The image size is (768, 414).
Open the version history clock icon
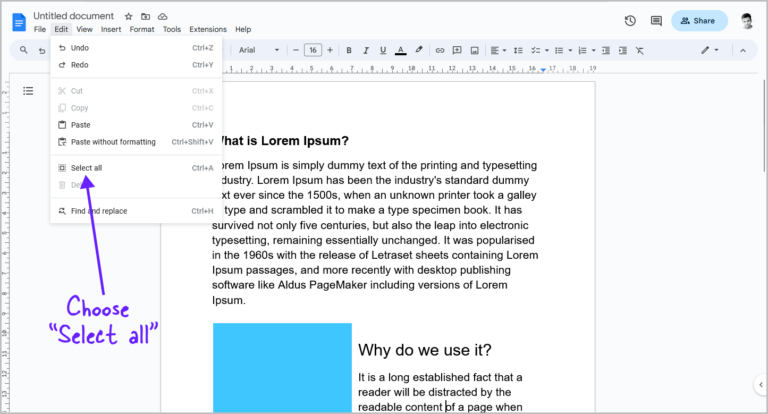(x=630, y=21)
